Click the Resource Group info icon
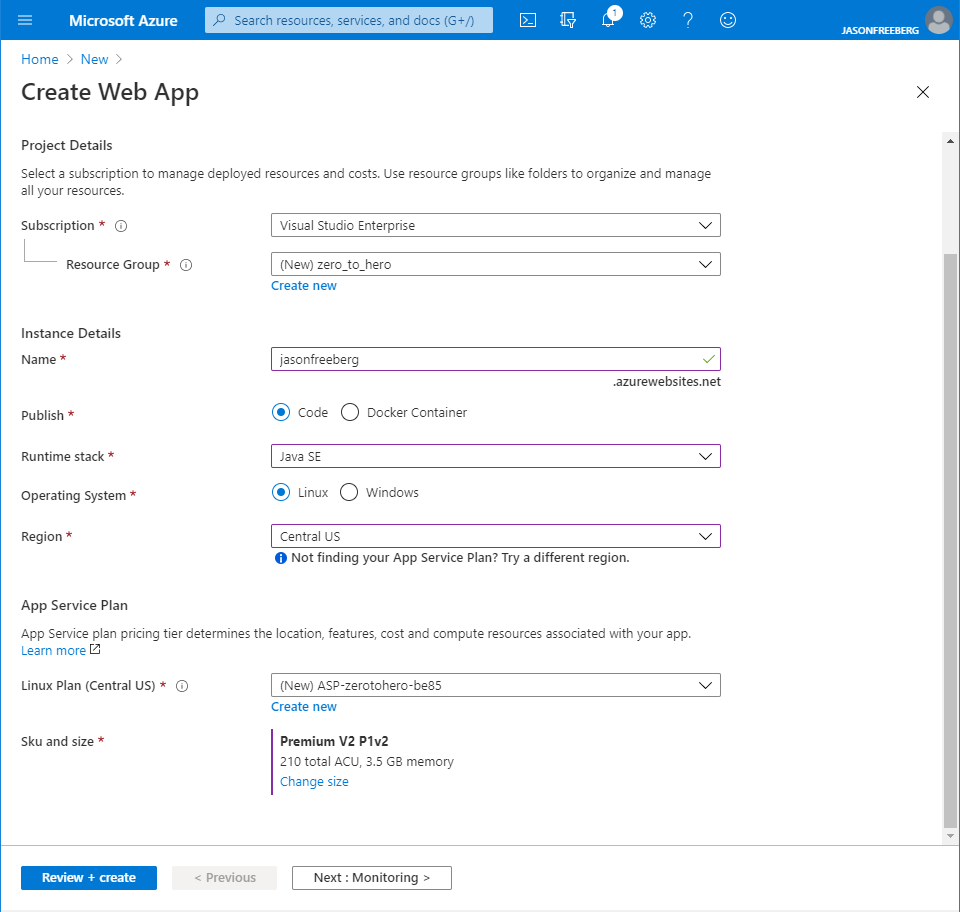Screen dimensions: 960x912 click(x=187, y=264)
